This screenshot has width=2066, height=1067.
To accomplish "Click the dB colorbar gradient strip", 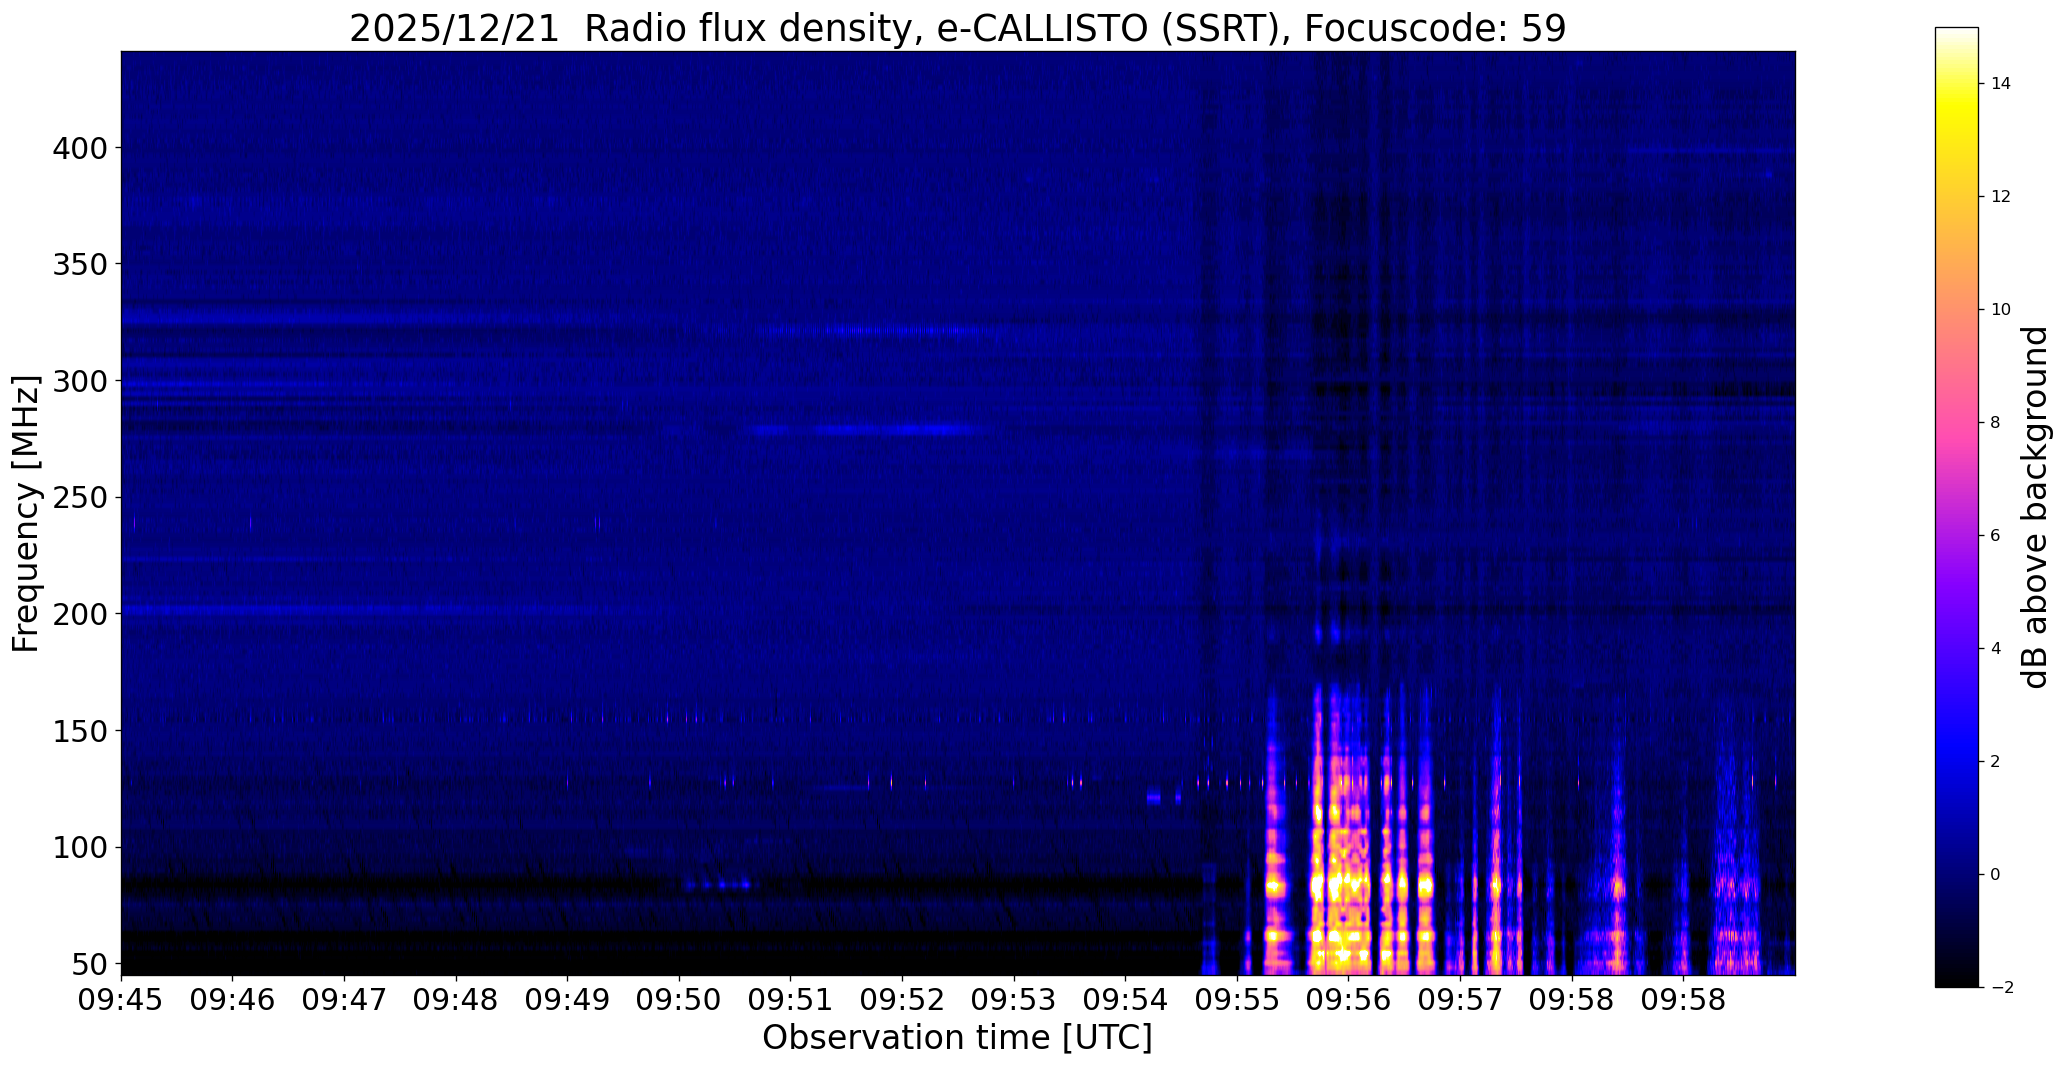I will click(1957, 507).
